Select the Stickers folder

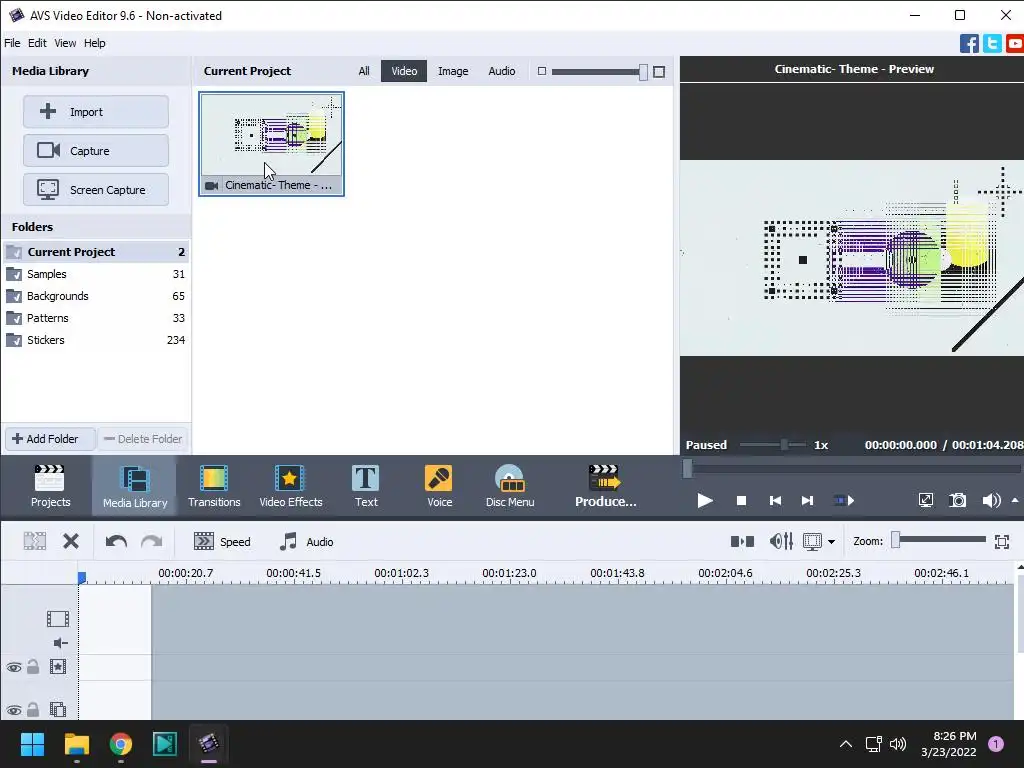pyautogui.click(x=96, y=340)
